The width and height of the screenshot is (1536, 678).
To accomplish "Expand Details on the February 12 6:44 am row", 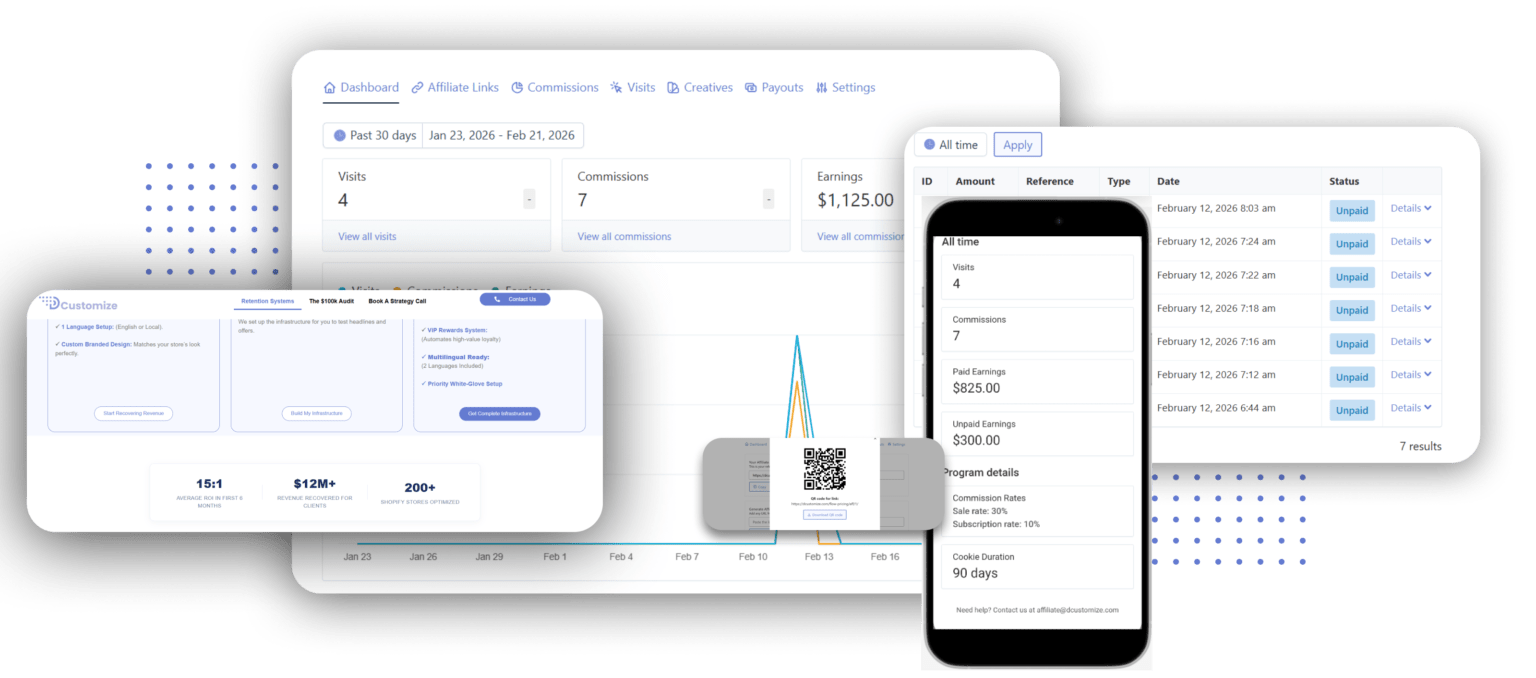I will [x=1411, y=408].
